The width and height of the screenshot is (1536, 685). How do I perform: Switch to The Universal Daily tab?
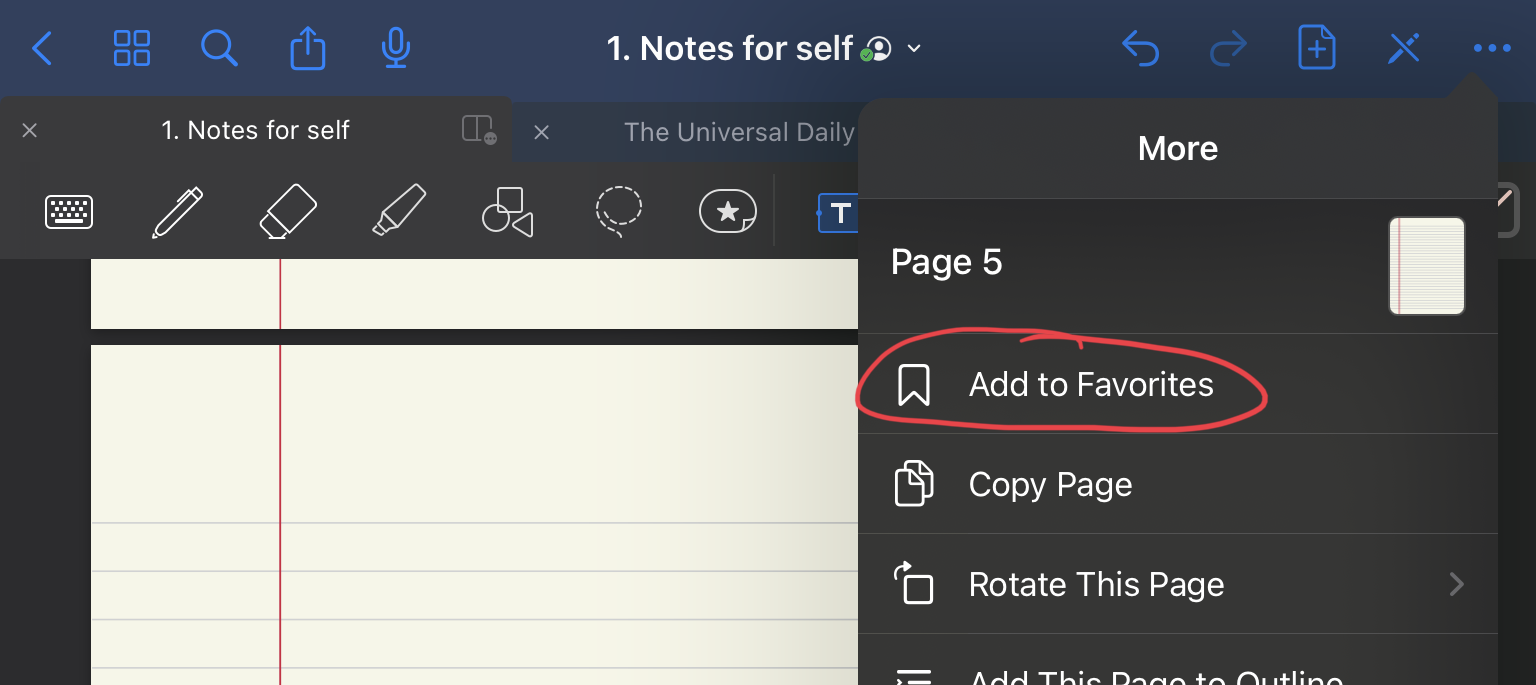(x=738, y=132)
